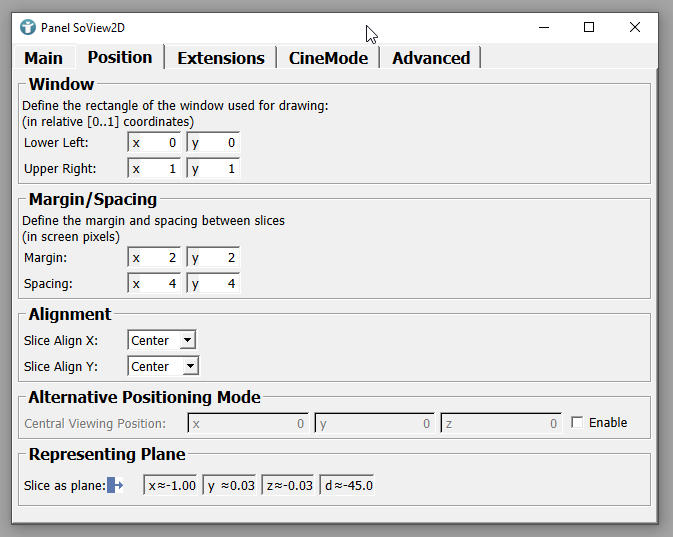Open the Slice Align Y dropdown

click(x=163, y=367)
